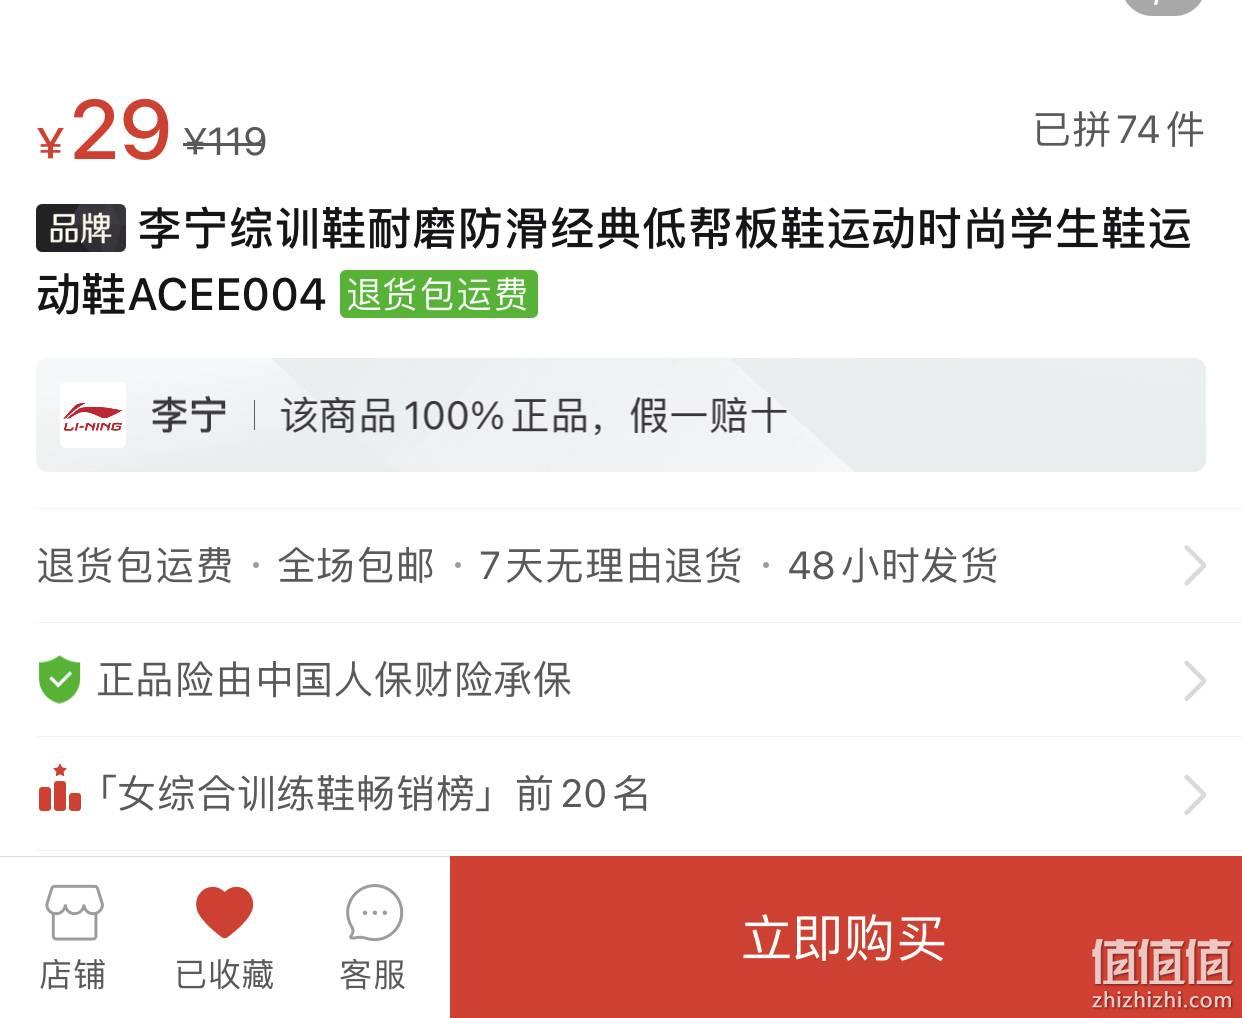Open the store (店铺) icon

74,912
